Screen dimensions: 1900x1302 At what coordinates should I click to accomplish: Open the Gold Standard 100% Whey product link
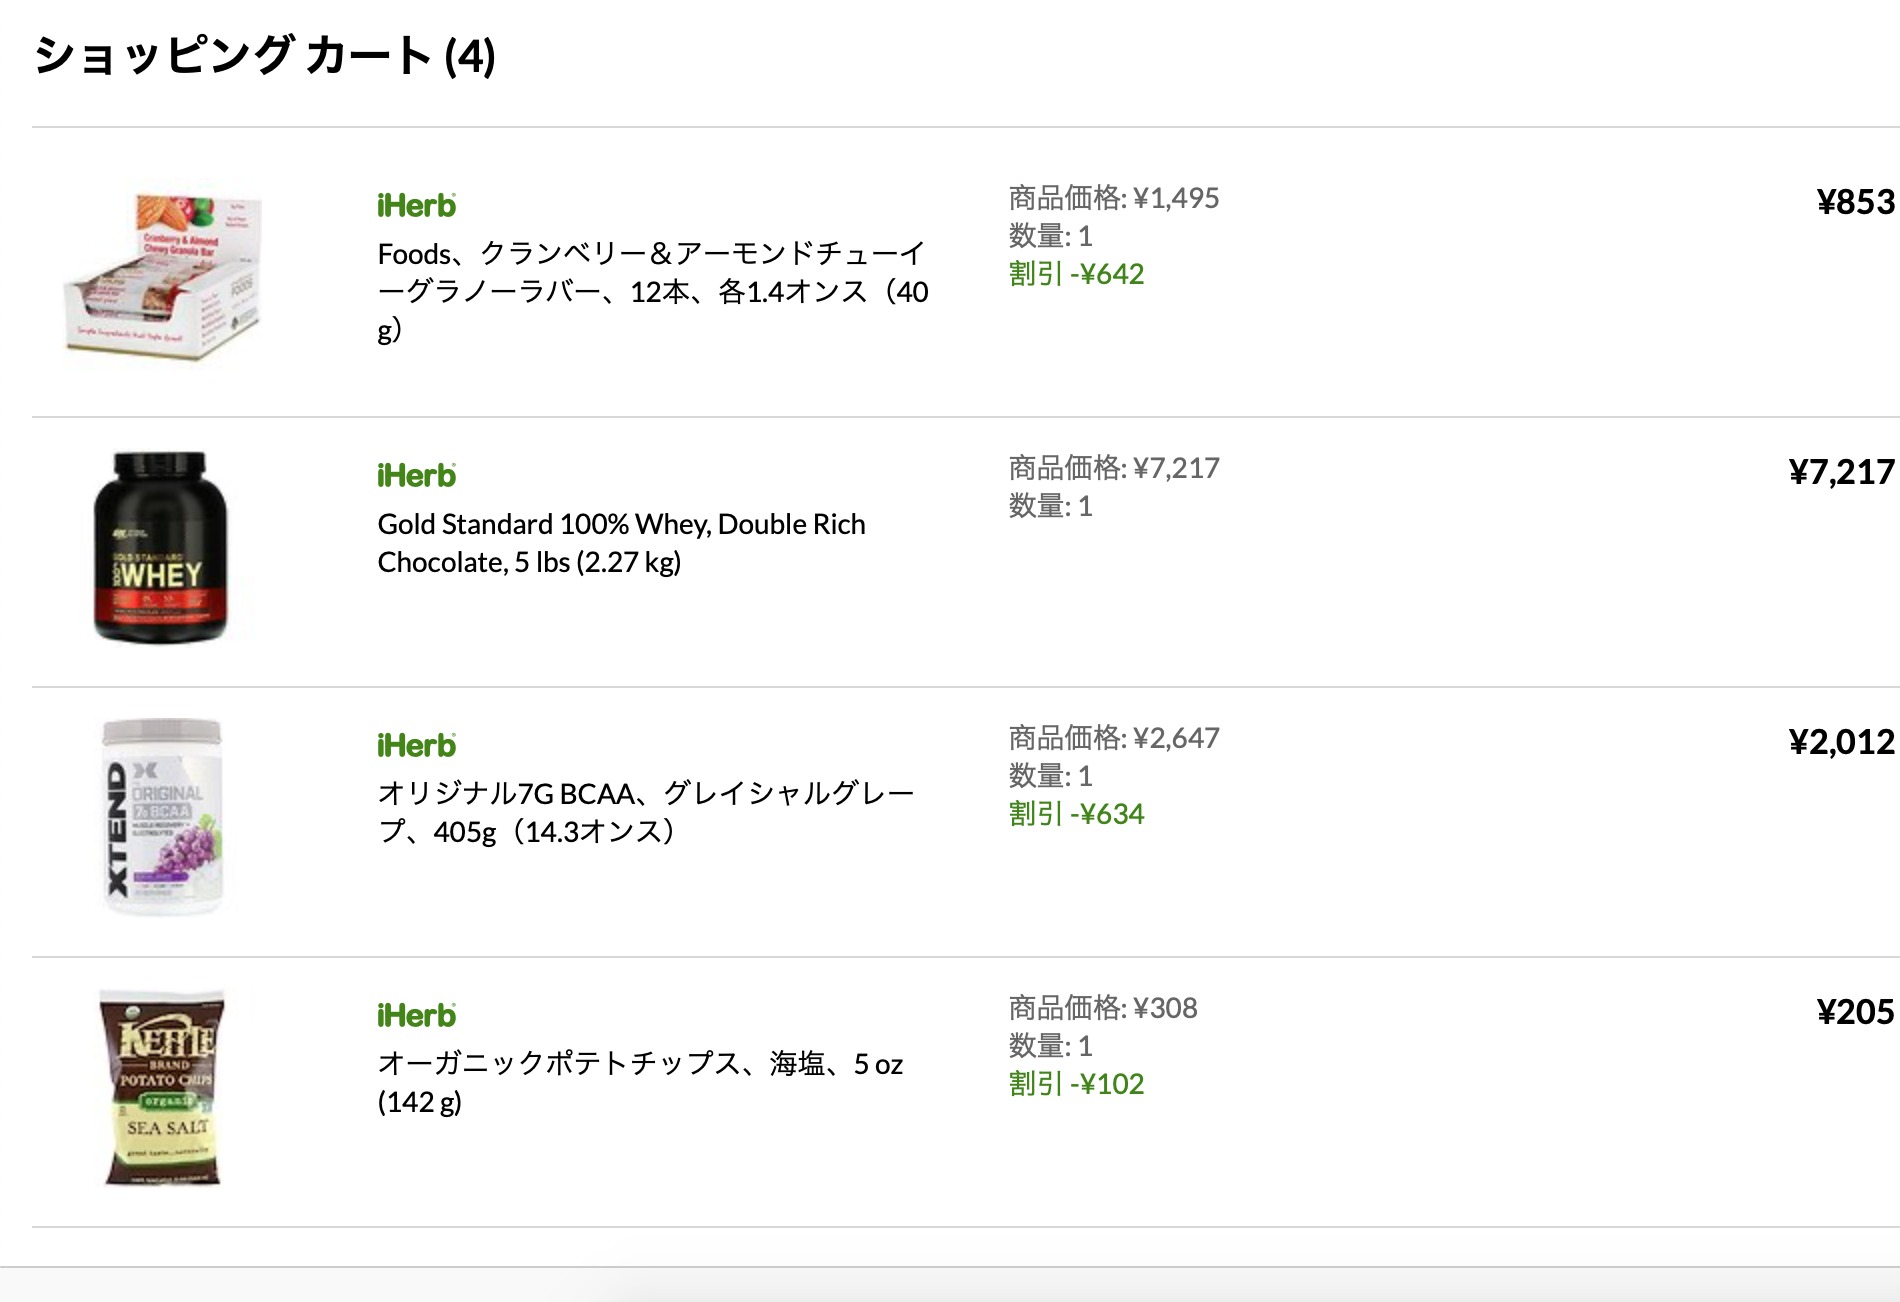(621, 543)
